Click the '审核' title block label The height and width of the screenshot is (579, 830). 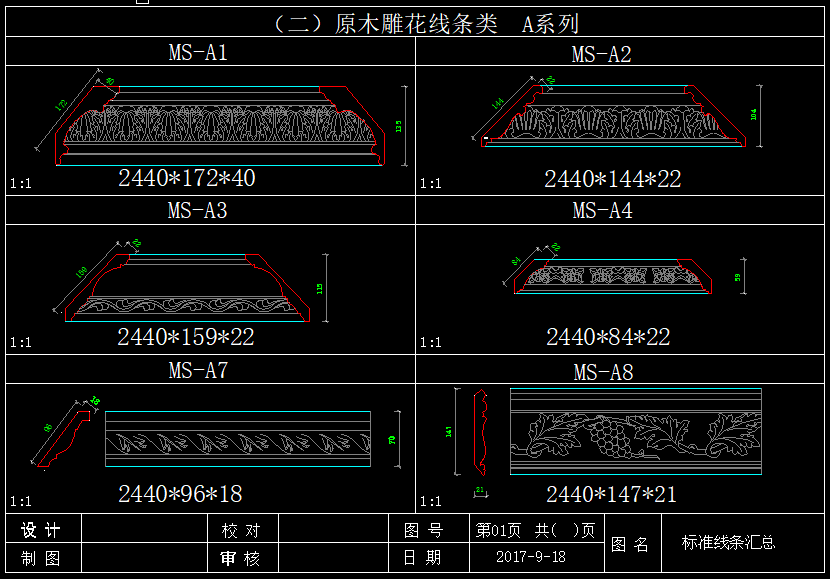click(x=240, y=558)
